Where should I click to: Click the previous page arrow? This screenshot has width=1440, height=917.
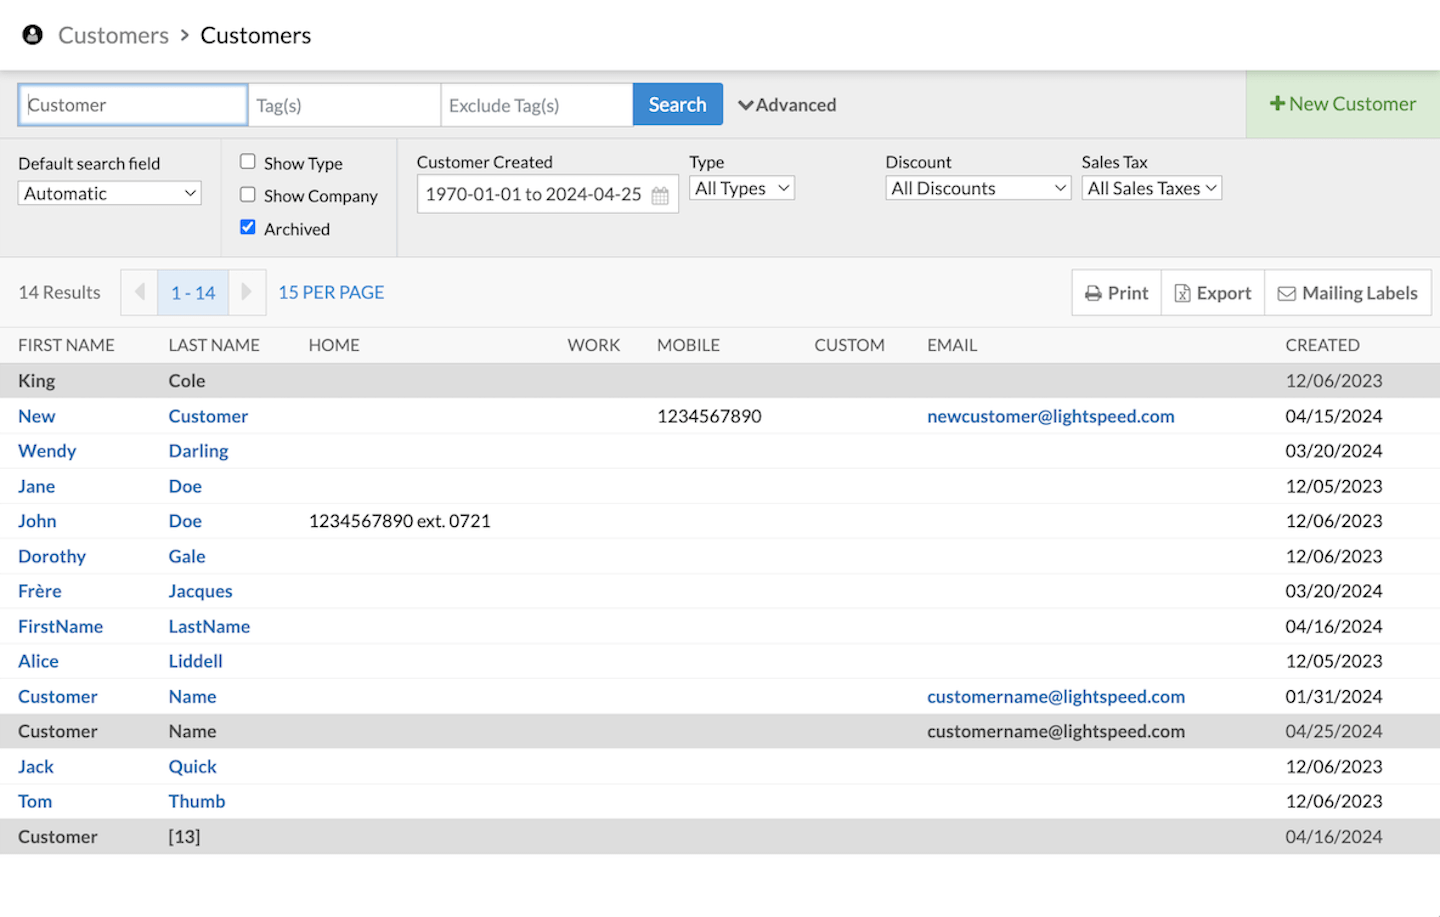(x=139, y=292)
